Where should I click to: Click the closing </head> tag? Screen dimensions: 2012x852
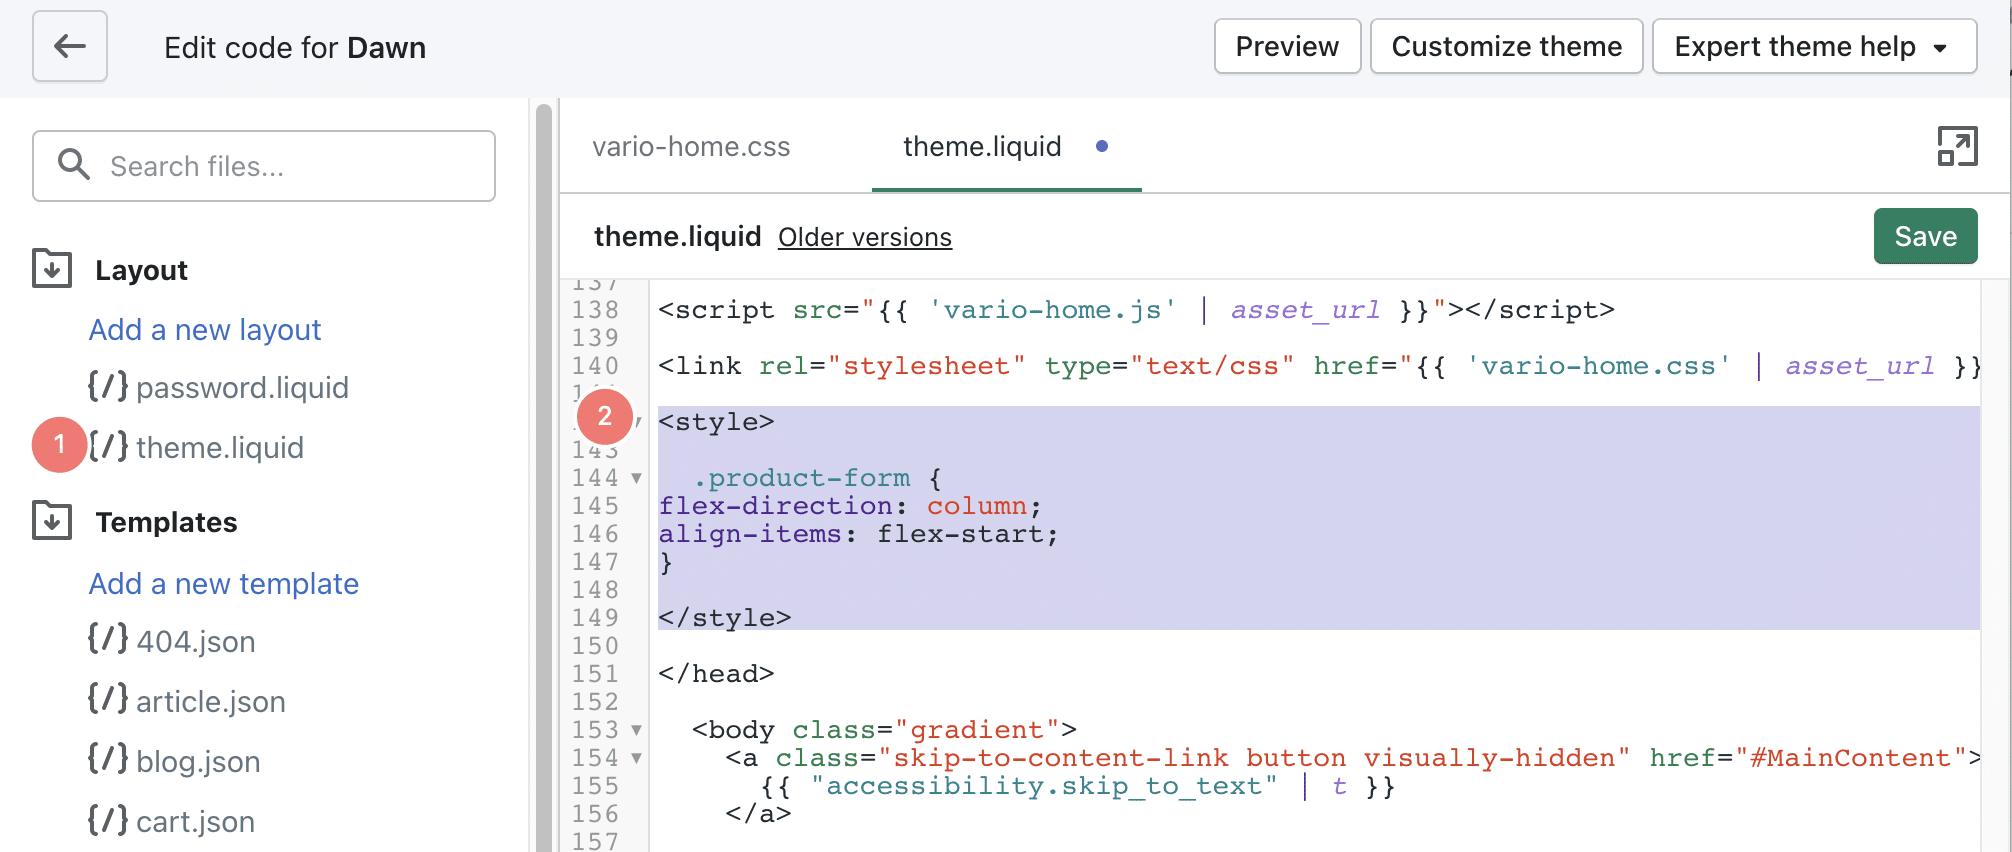tap(716, 674)
